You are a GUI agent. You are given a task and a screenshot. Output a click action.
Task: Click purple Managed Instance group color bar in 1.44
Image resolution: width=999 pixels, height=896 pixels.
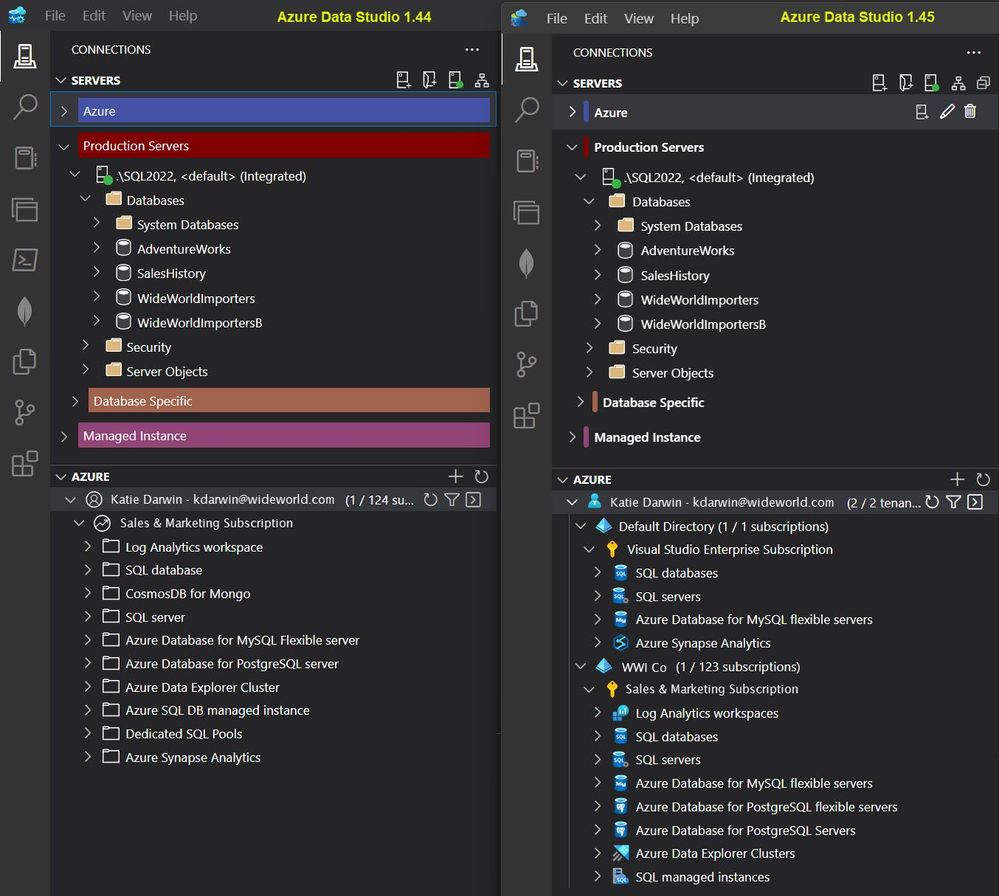tap(284, 435)
